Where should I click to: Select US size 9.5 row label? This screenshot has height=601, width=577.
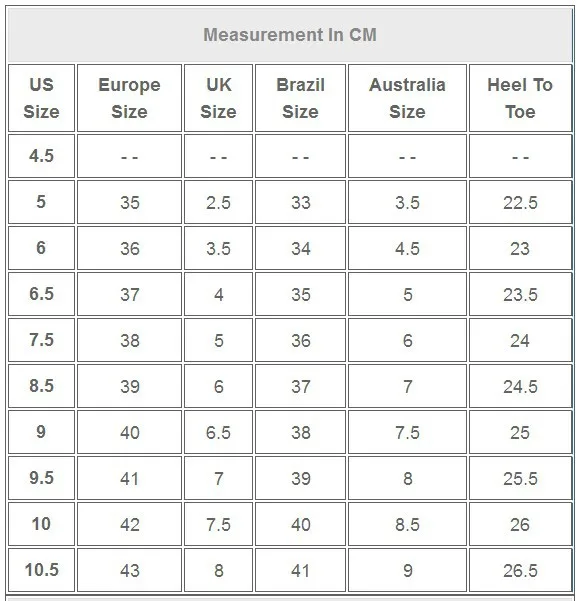pyautogui.click(x=41, y=478)
